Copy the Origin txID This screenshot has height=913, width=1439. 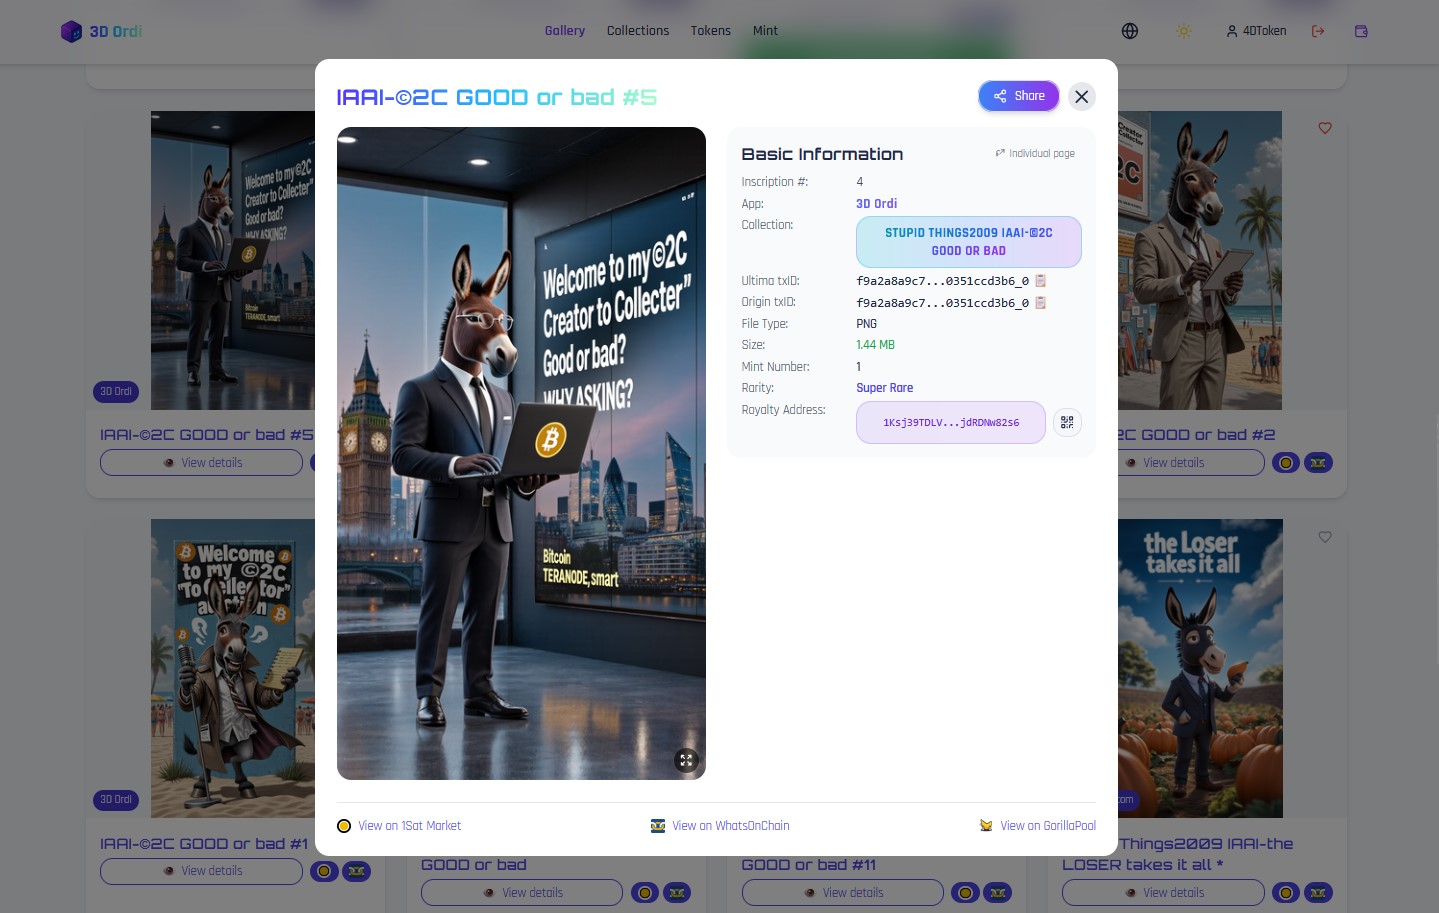click(1040, 302)
